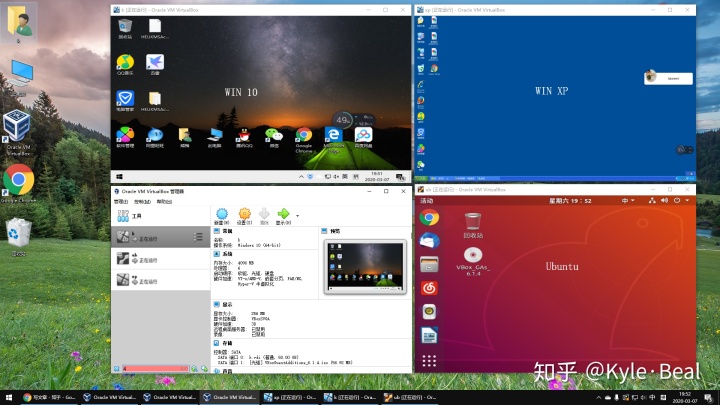Click the 活动 (Activities) button in Ubuntu VM
720x405 pixels.
[427, 201]
